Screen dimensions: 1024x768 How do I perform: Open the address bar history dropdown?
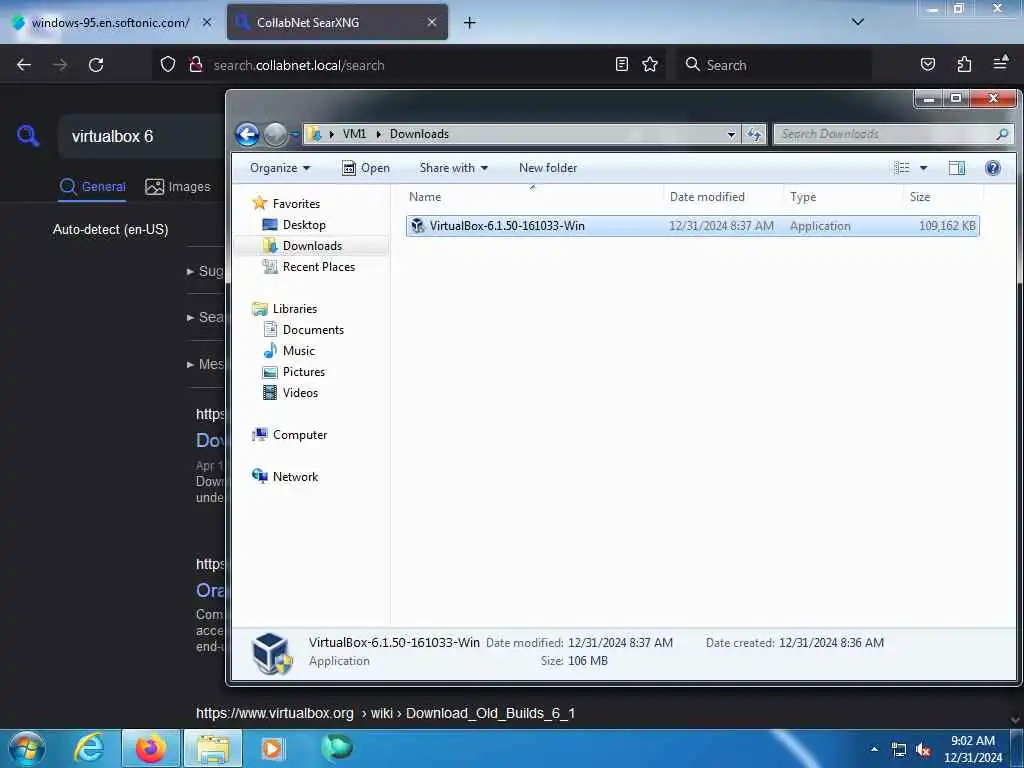(x=731, y=134)
